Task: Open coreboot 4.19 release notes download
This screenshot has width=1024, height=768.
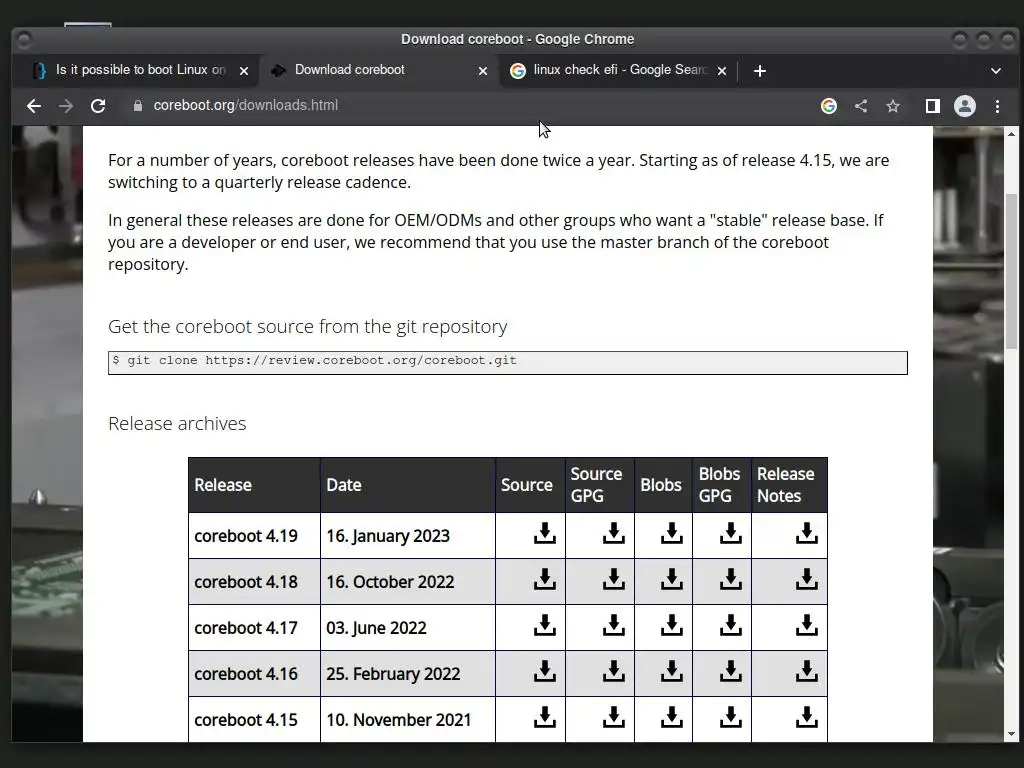Action: tap(807, 533)
